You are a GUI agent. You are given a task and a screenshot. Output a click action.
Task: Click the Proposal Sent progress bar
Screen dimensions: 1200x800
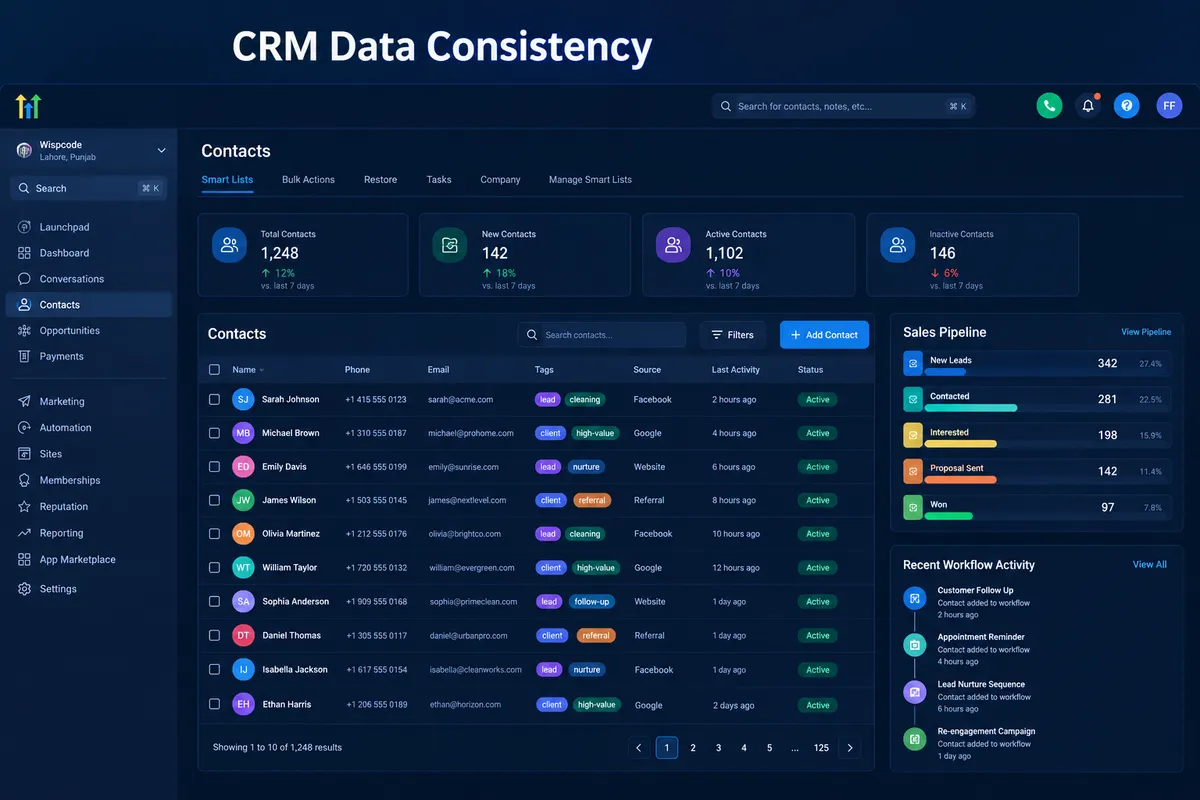tap(960, 480)
